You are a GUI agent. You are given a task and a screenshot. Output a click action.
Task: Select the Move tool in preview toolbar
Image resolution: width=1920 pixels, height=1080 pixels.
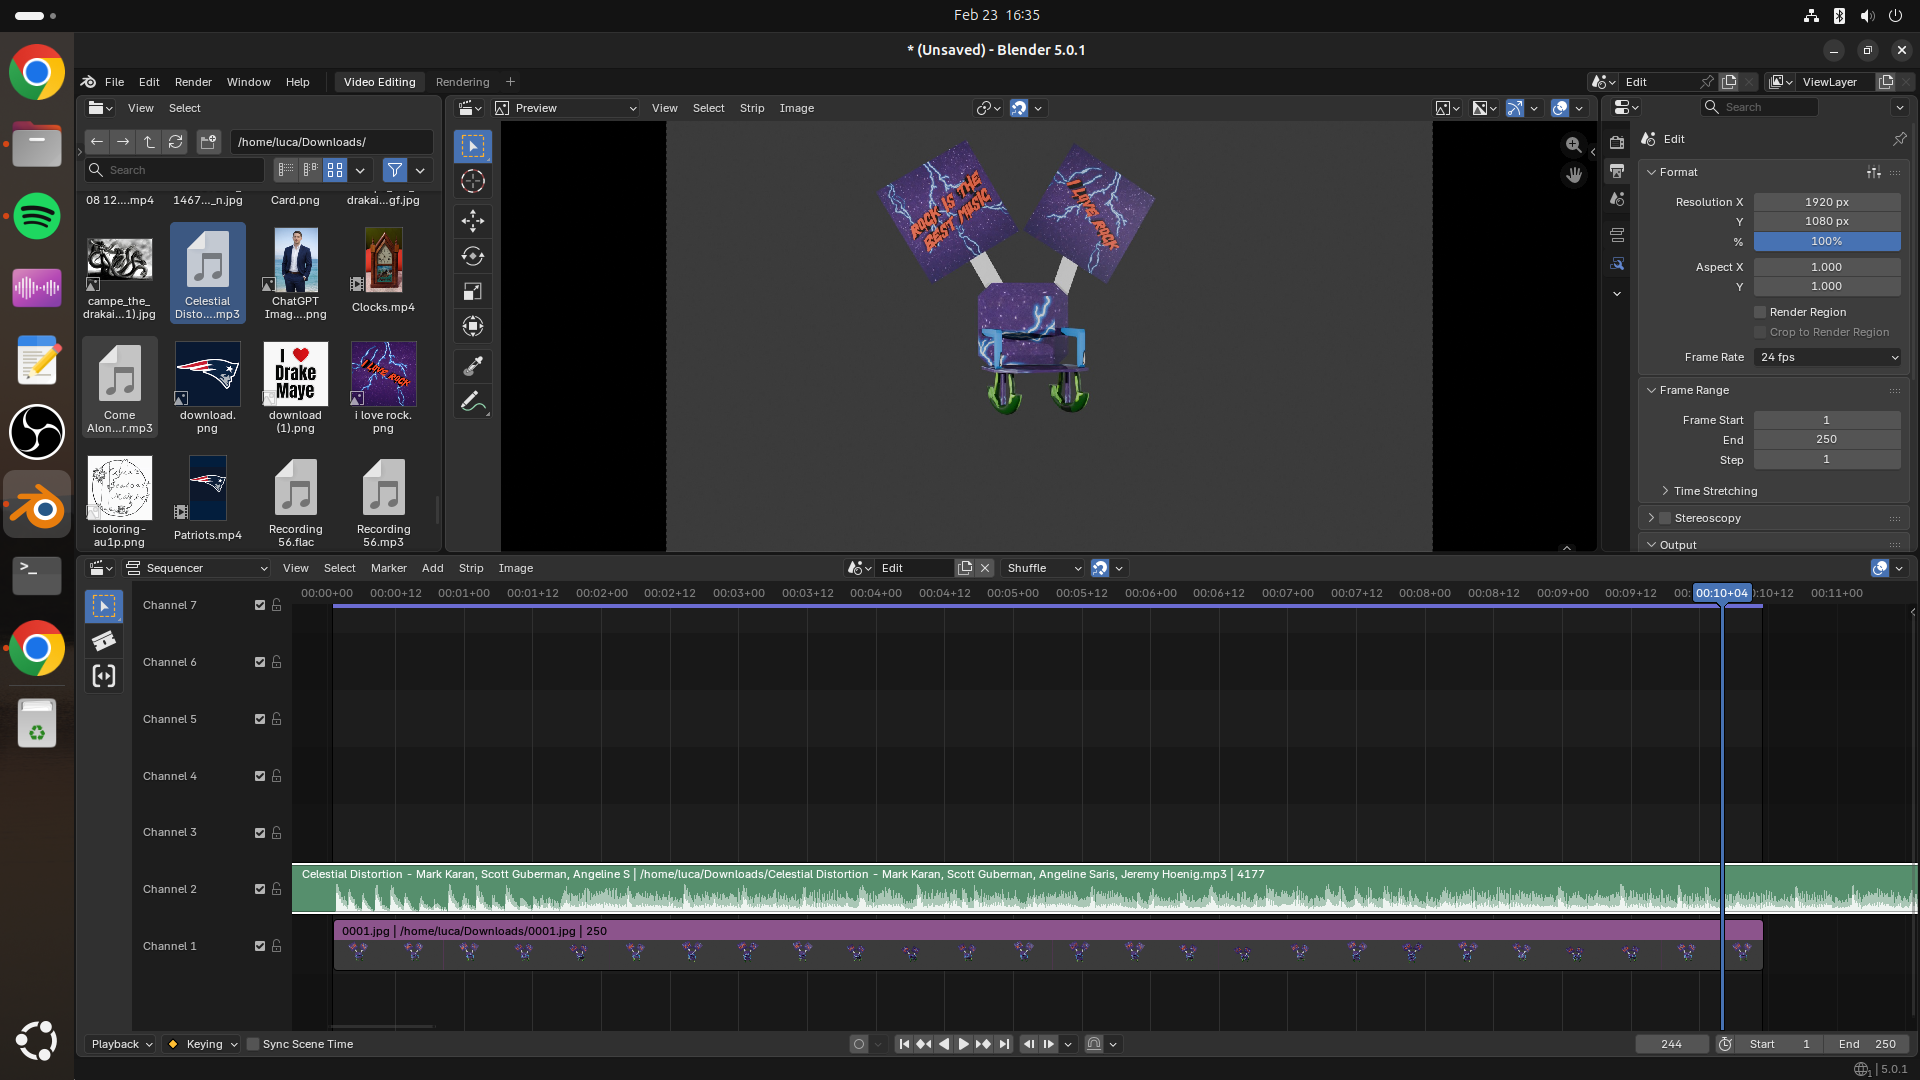(x=473, y=221)
